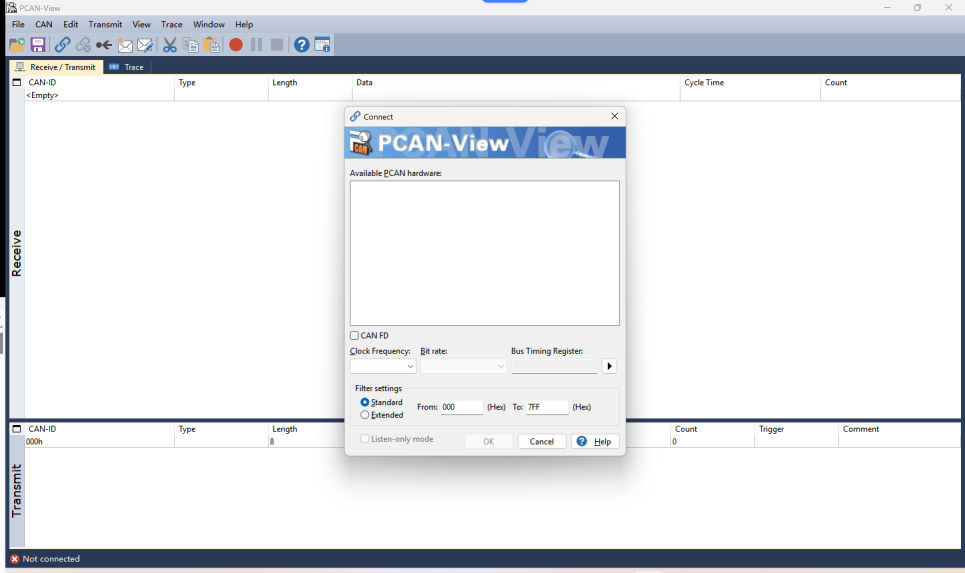
Task: Switch to the Receive / Transmit tab
Action: pyautogui.click(x=56, y=67)
